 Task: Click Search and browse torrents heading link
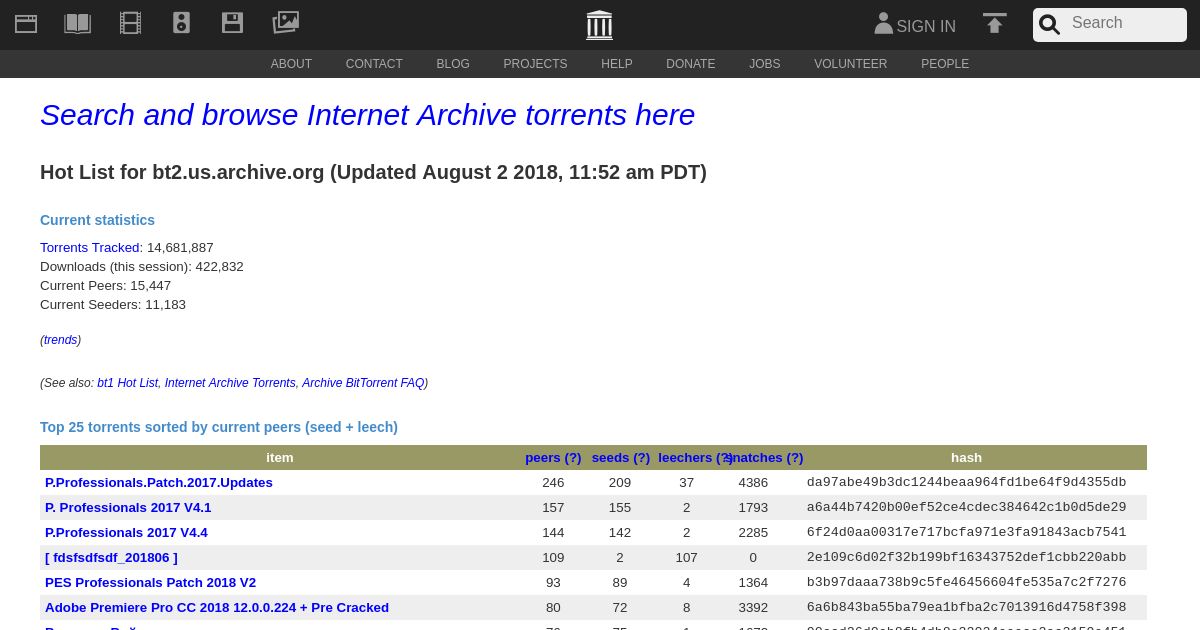367,115
